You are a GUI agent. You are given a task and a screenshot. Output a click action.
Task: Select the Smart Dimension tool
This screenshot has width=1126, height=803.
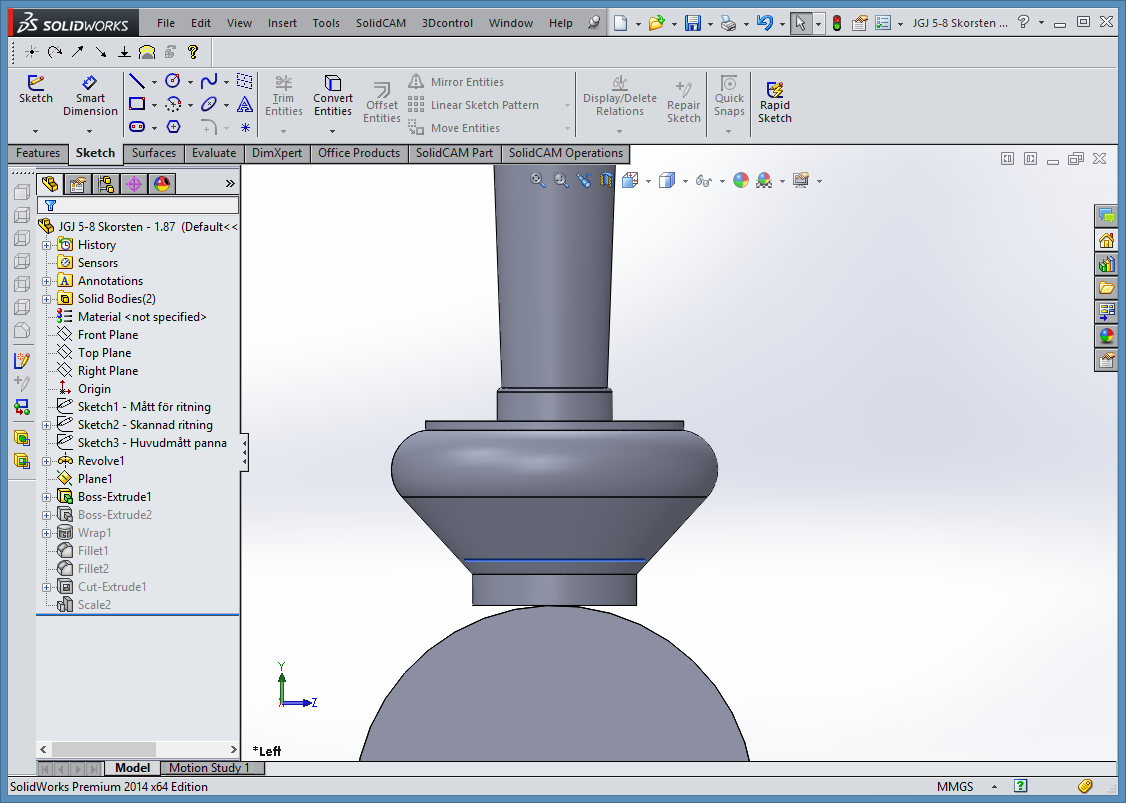[90, 96]
